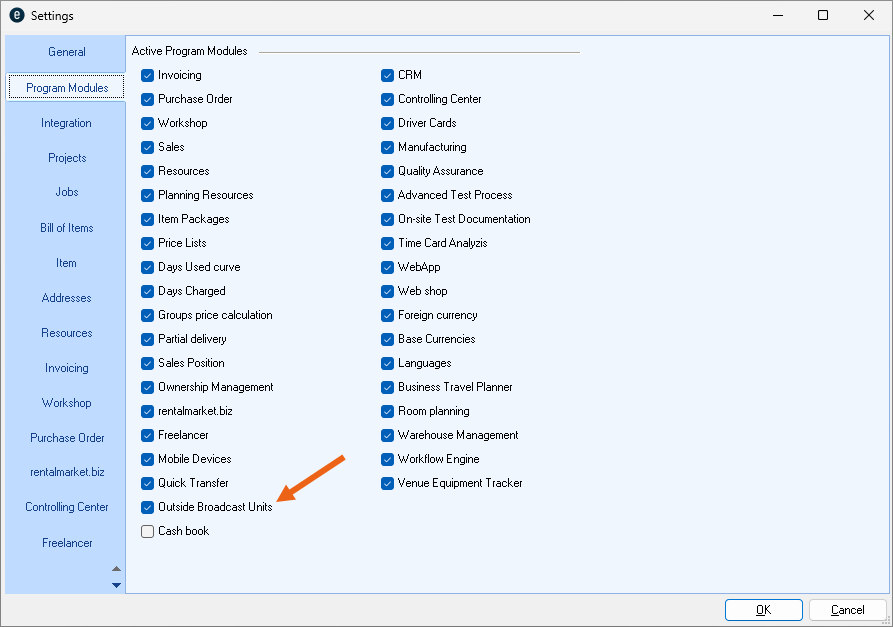The height and width of the screenshot is (627, 893).
Task: Maximize the Settings window
Action: [x=822, y=15]
